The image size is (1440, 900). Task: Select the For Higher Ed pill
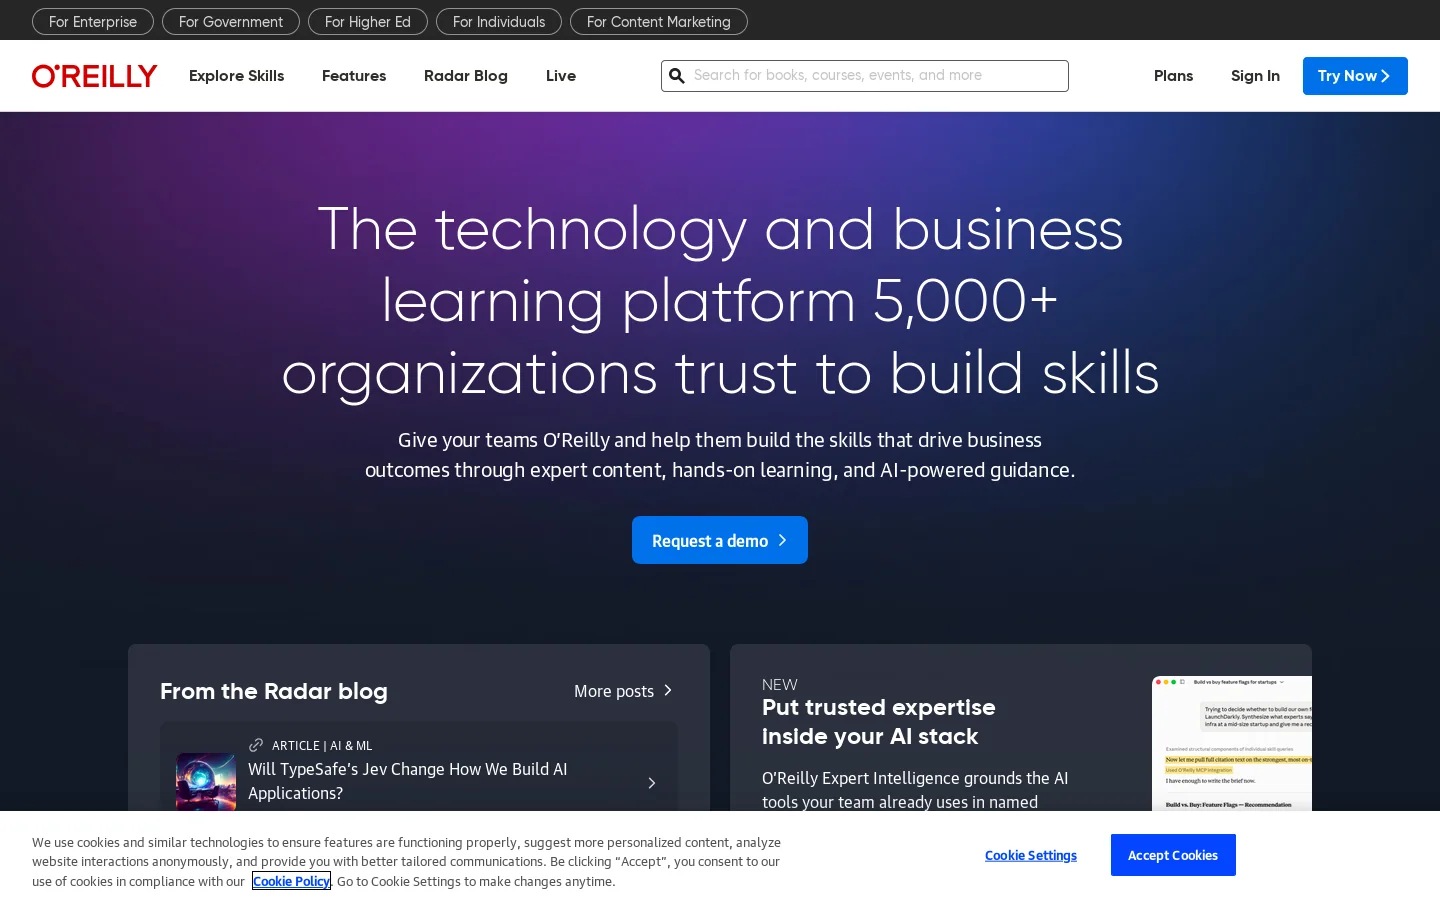(x=368, y=22)
